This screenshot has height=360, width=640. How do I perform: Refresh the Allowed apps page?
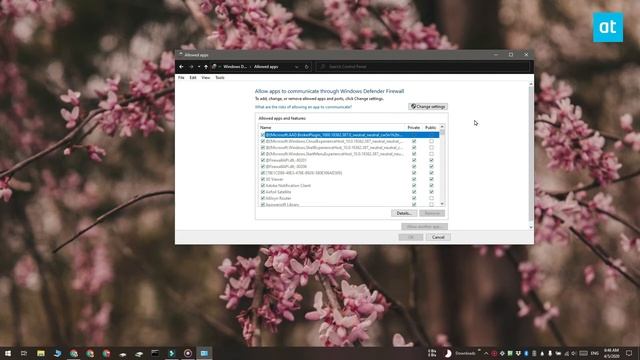pos(307,67)
